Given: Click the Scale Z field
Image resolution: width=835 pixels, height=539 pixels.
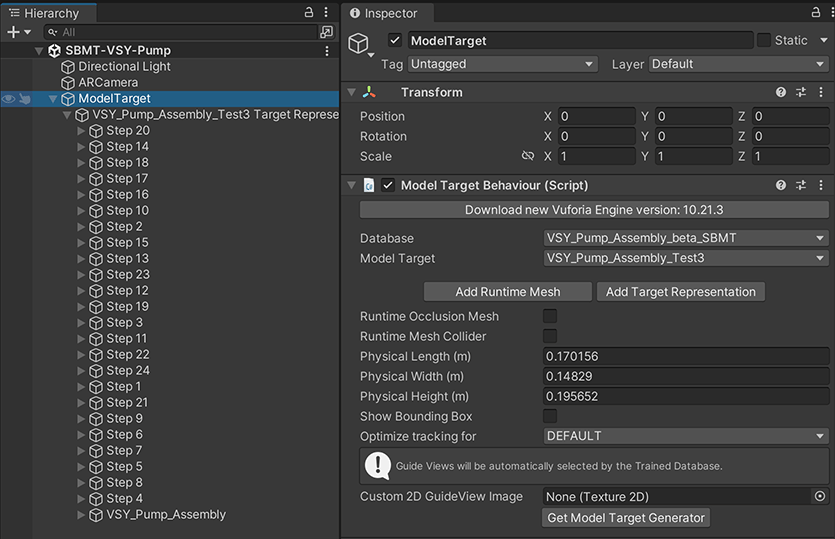Looking at the screenshot, I should point(790,156).
